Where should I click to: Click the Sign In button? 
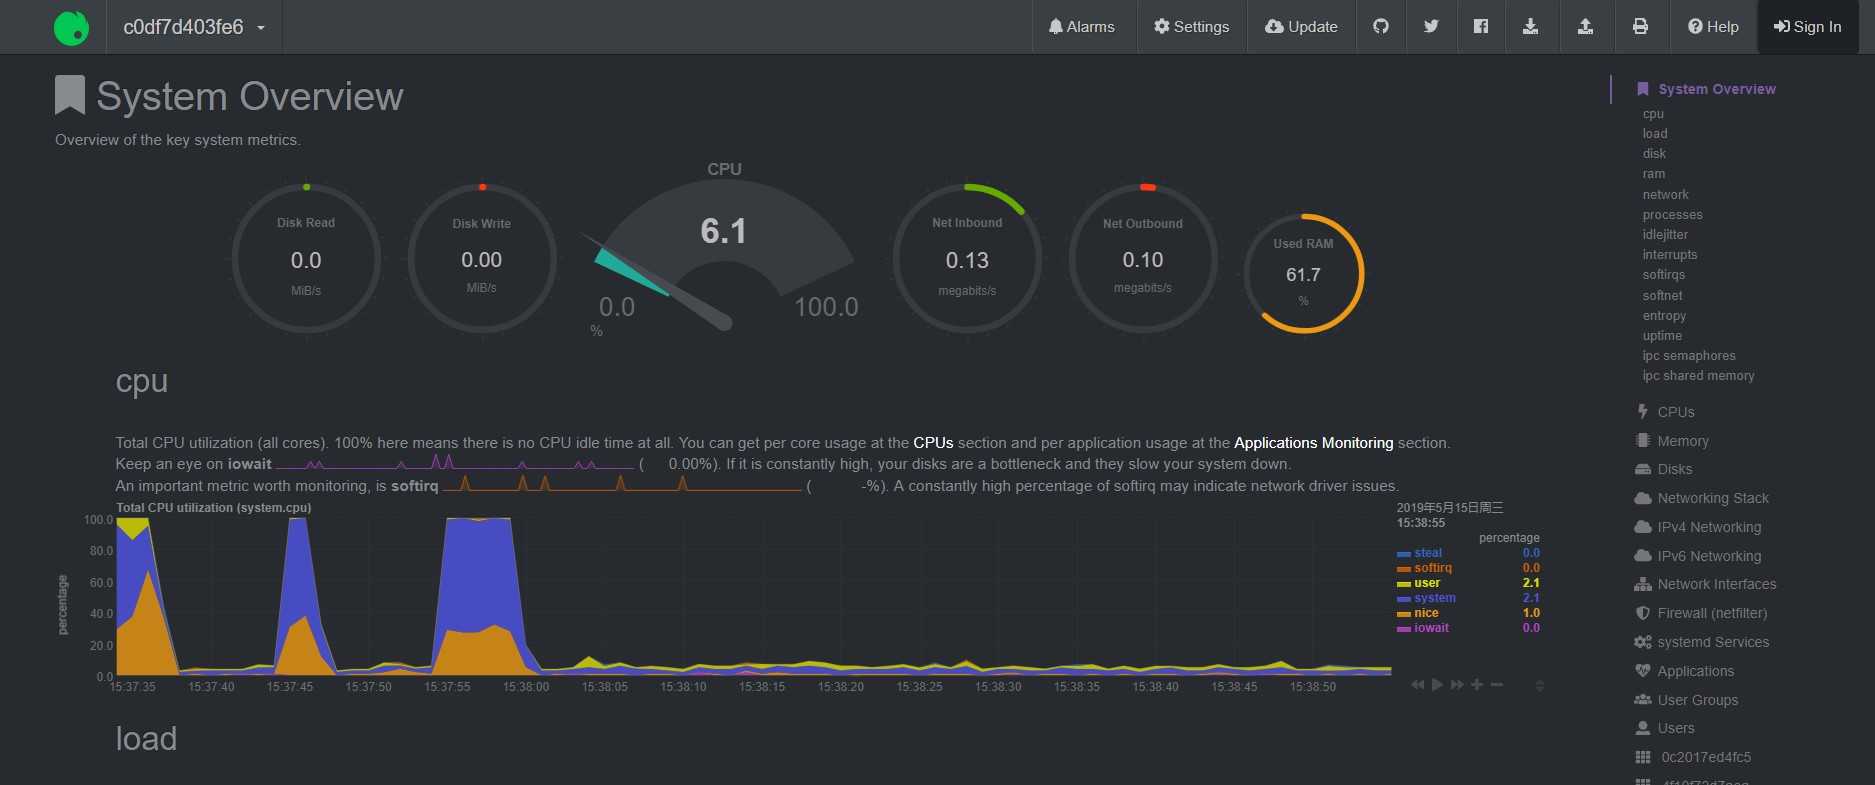(x=1808, y=27)
